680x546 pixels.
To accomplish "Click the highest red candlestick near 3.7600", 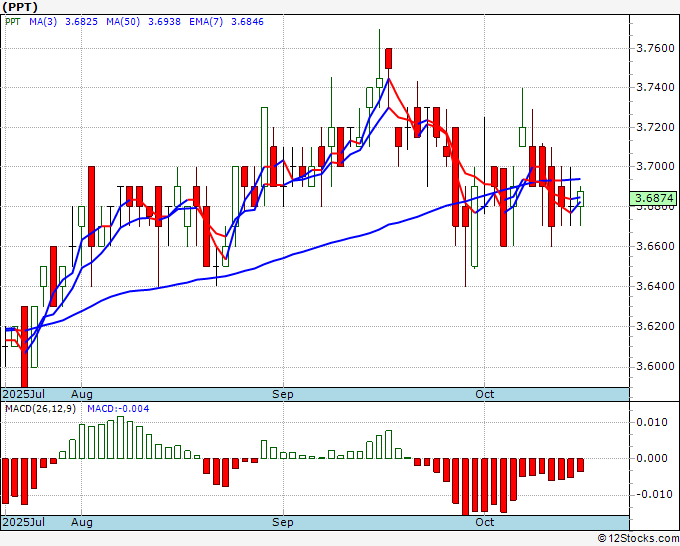I will click(389, 58).
